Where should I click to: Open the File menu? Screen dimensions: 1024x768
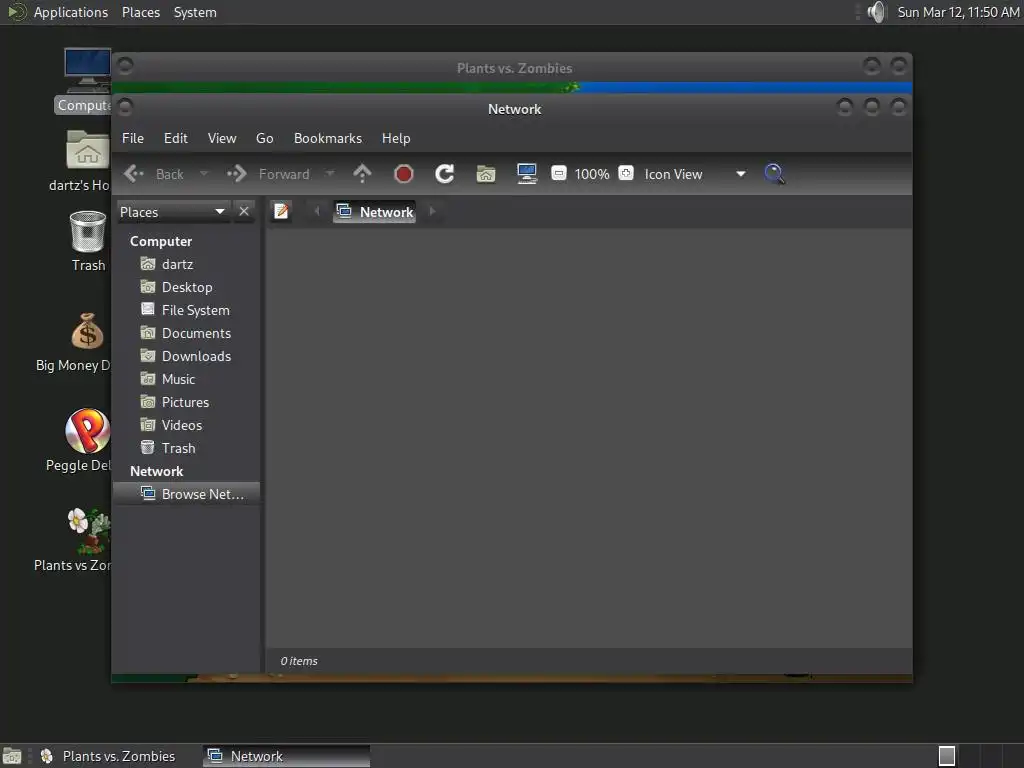click(x=133, y=138)
